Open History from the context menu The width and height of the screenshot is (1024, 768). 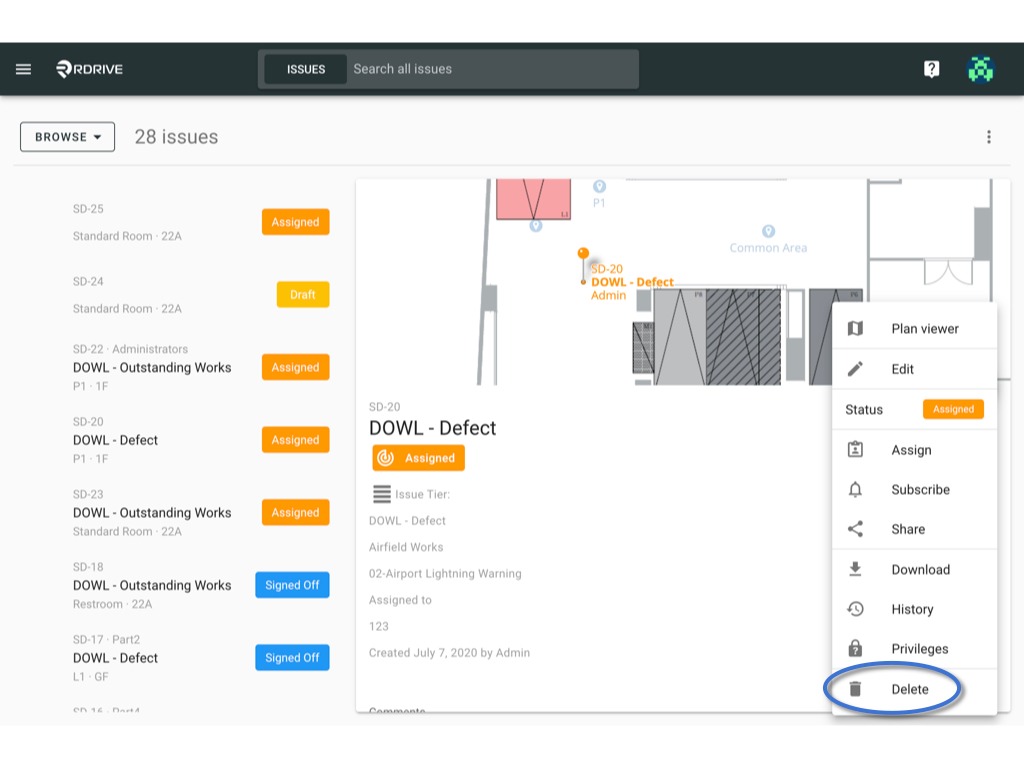[x=914, y=609]
